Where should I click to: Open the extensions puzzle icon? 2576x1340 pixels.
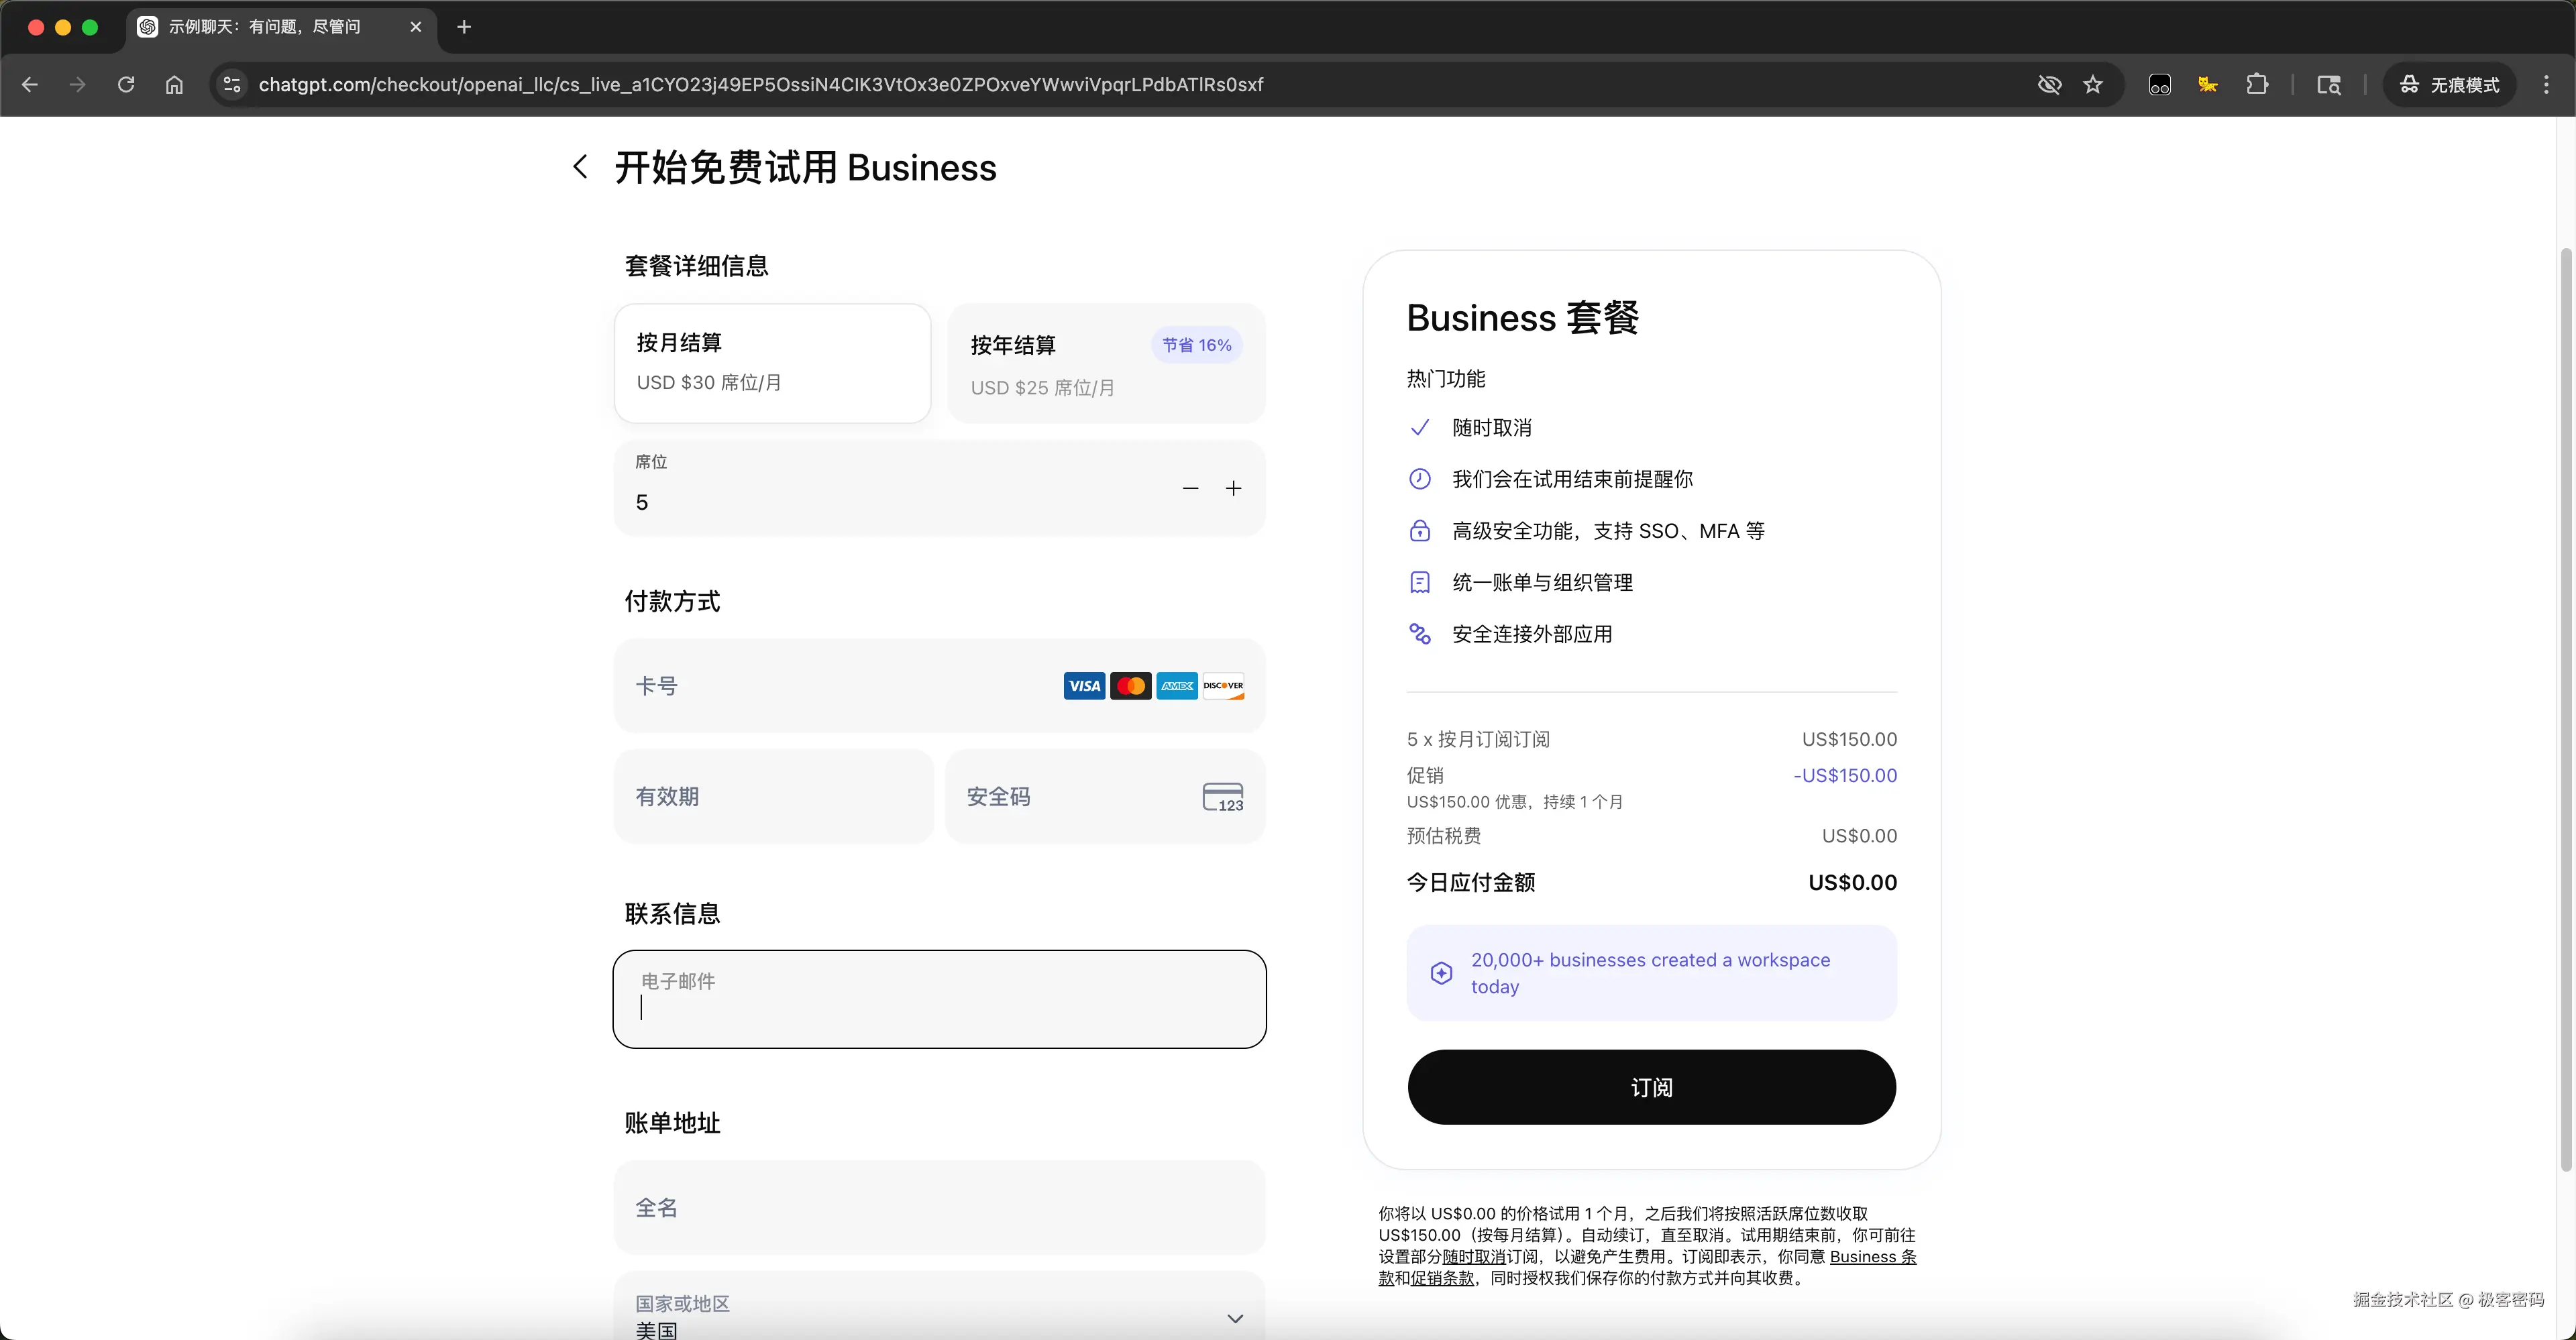[x=2257, y=85]
